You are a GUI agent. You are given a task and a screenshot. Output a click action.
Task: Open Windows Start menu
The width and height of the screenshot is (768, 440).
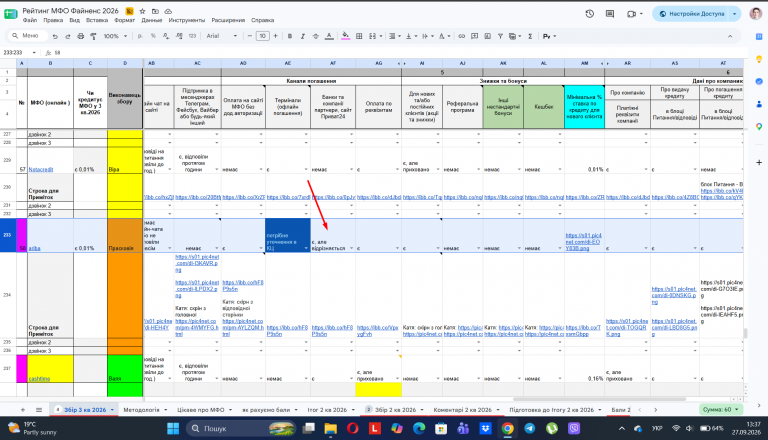[173, 428]
